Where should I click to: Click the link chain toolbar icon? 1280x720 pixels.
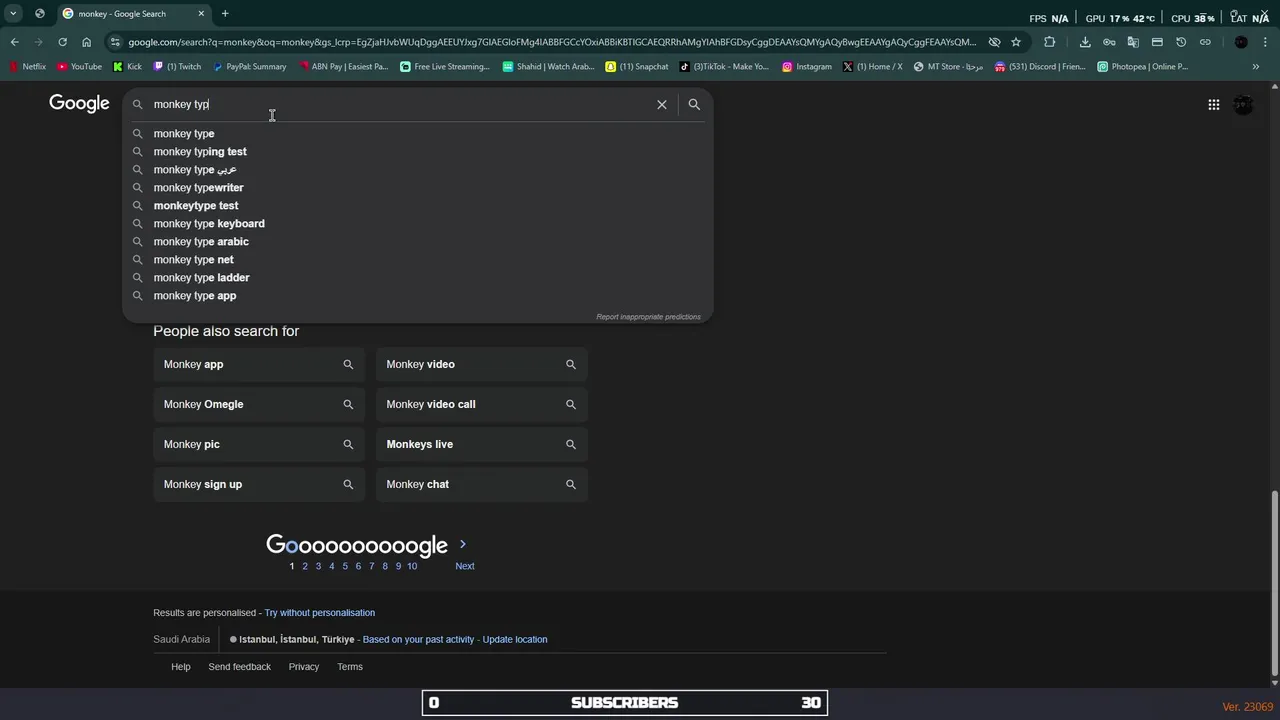tap(1205, 42)
